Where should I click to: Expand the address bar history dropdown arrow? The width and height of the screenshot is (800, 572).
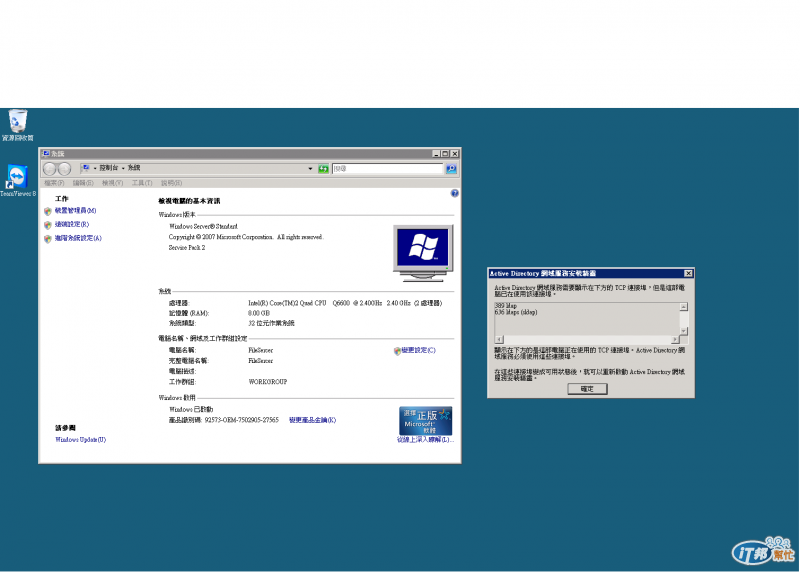(310, 169)
